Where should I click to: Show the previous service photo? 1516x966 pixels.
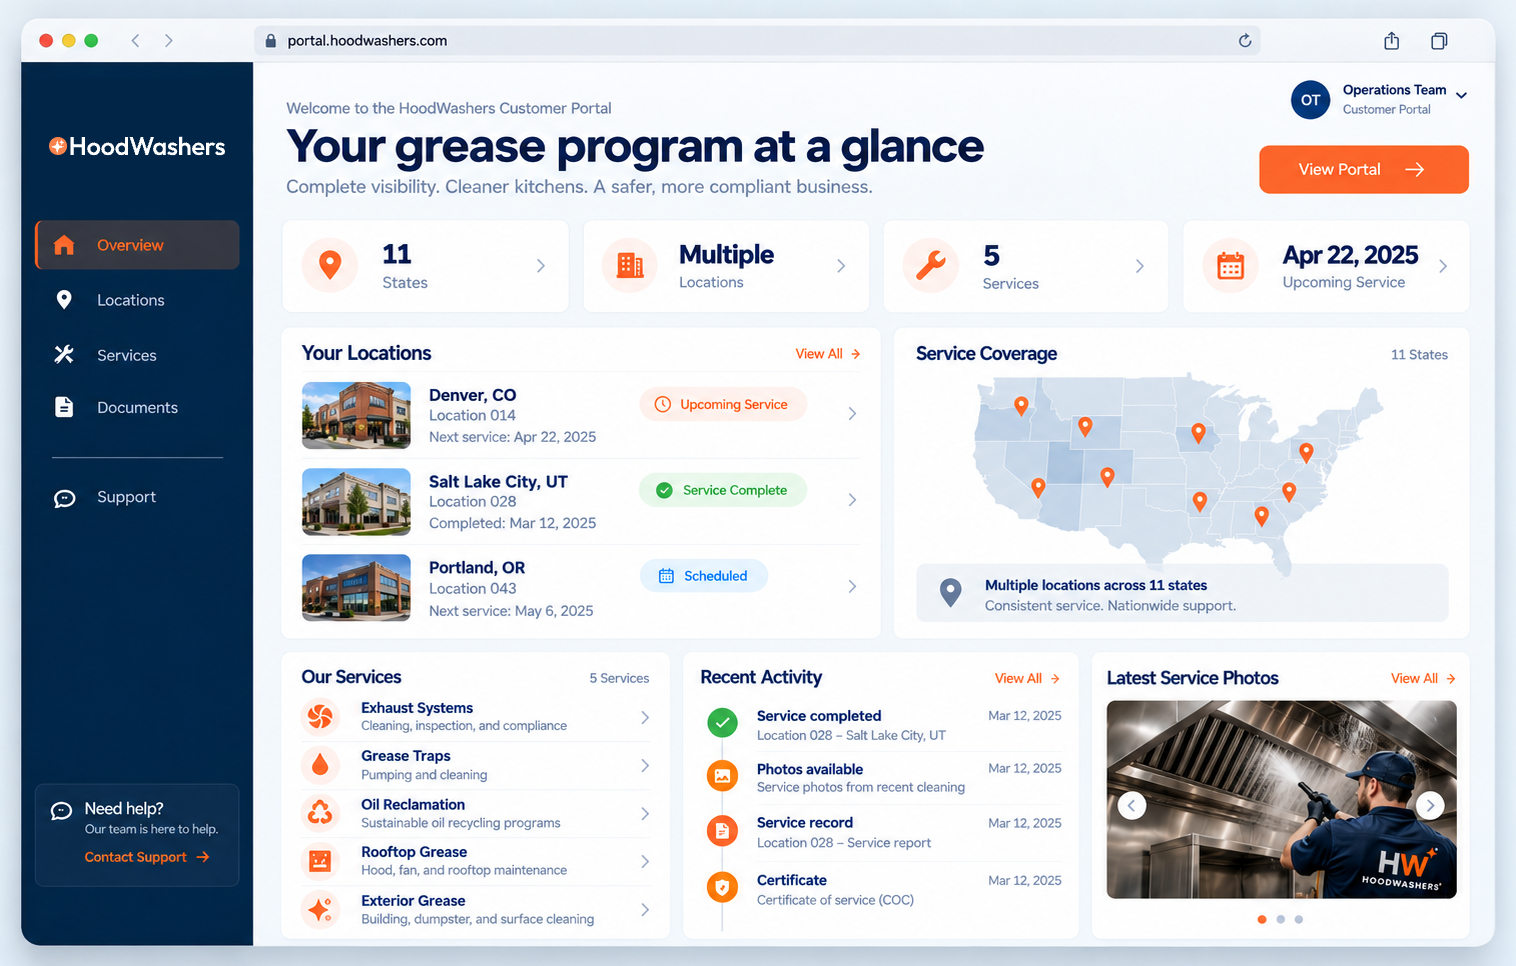[1132, 805]
